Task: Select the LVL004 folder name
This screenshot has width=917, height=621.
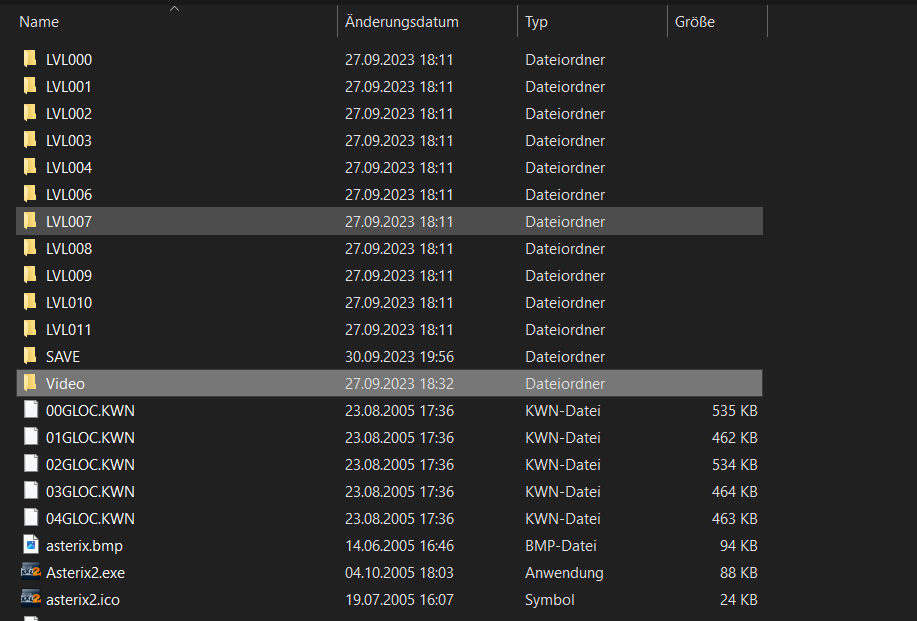Action: pyautogui.click(x=69, y=168)
